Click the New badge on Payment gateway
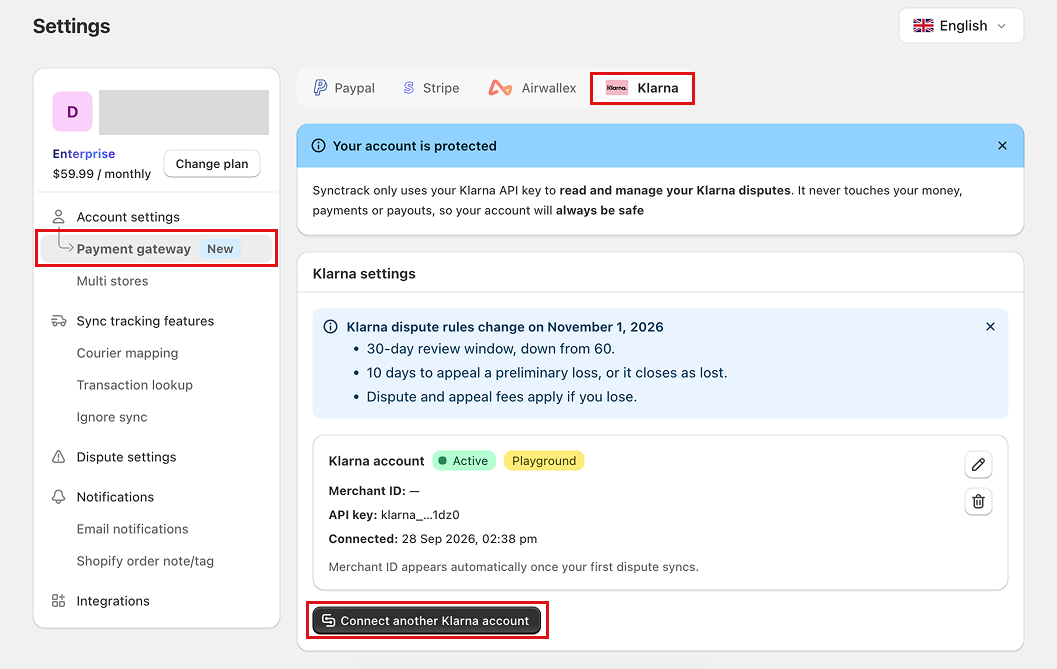Screen dimensions: 1057x669 pos(220,249)
